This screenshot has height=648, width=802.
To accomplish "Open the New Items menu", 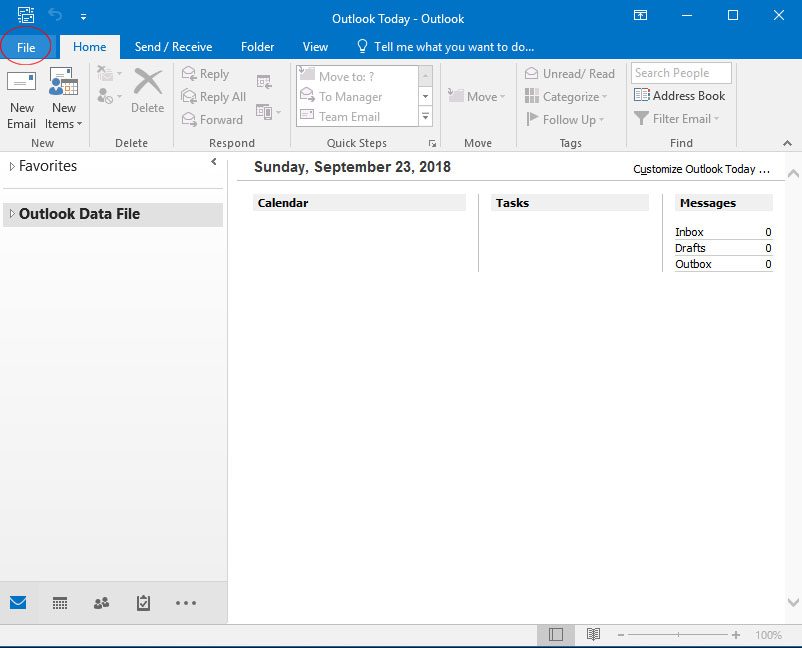I will [63, 100].
